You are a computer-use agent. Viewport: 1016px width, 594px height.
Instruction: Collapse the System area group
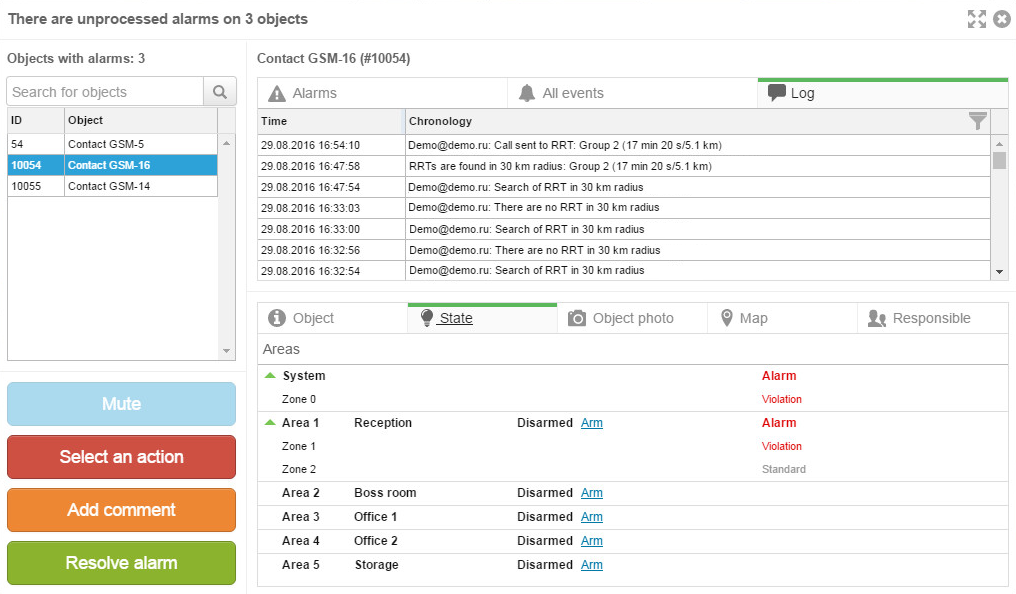[270, 376]
